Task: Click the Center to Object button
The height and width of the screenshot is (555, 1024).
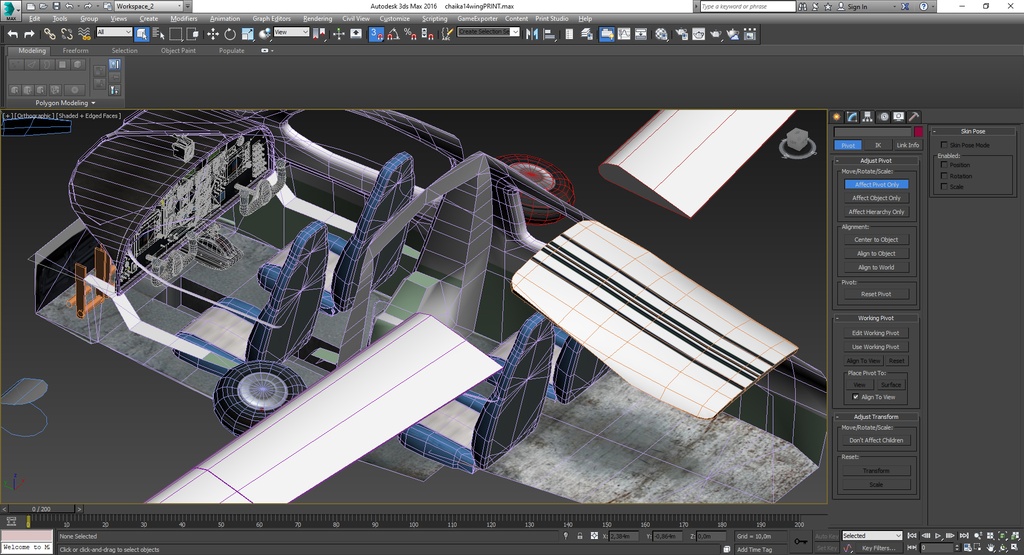Action: pyautogui.click(x=876, y=240)
